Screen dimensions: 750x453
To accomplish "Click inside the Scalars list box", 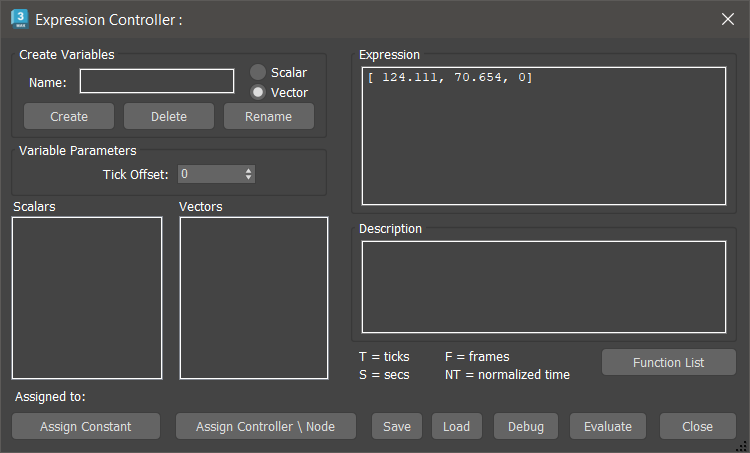I will coord(87,298).
